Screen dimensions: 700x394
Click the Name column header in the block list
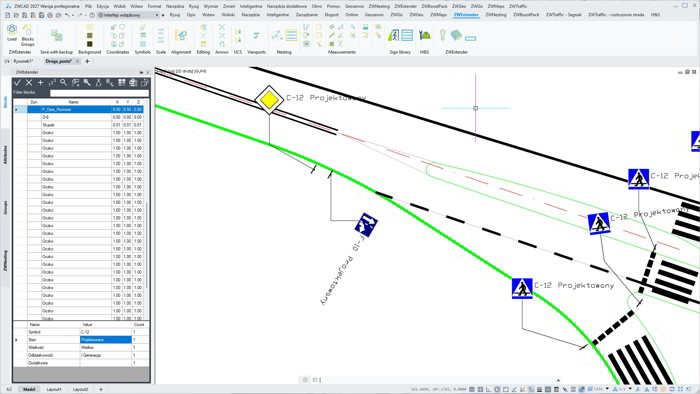(74, 102)
